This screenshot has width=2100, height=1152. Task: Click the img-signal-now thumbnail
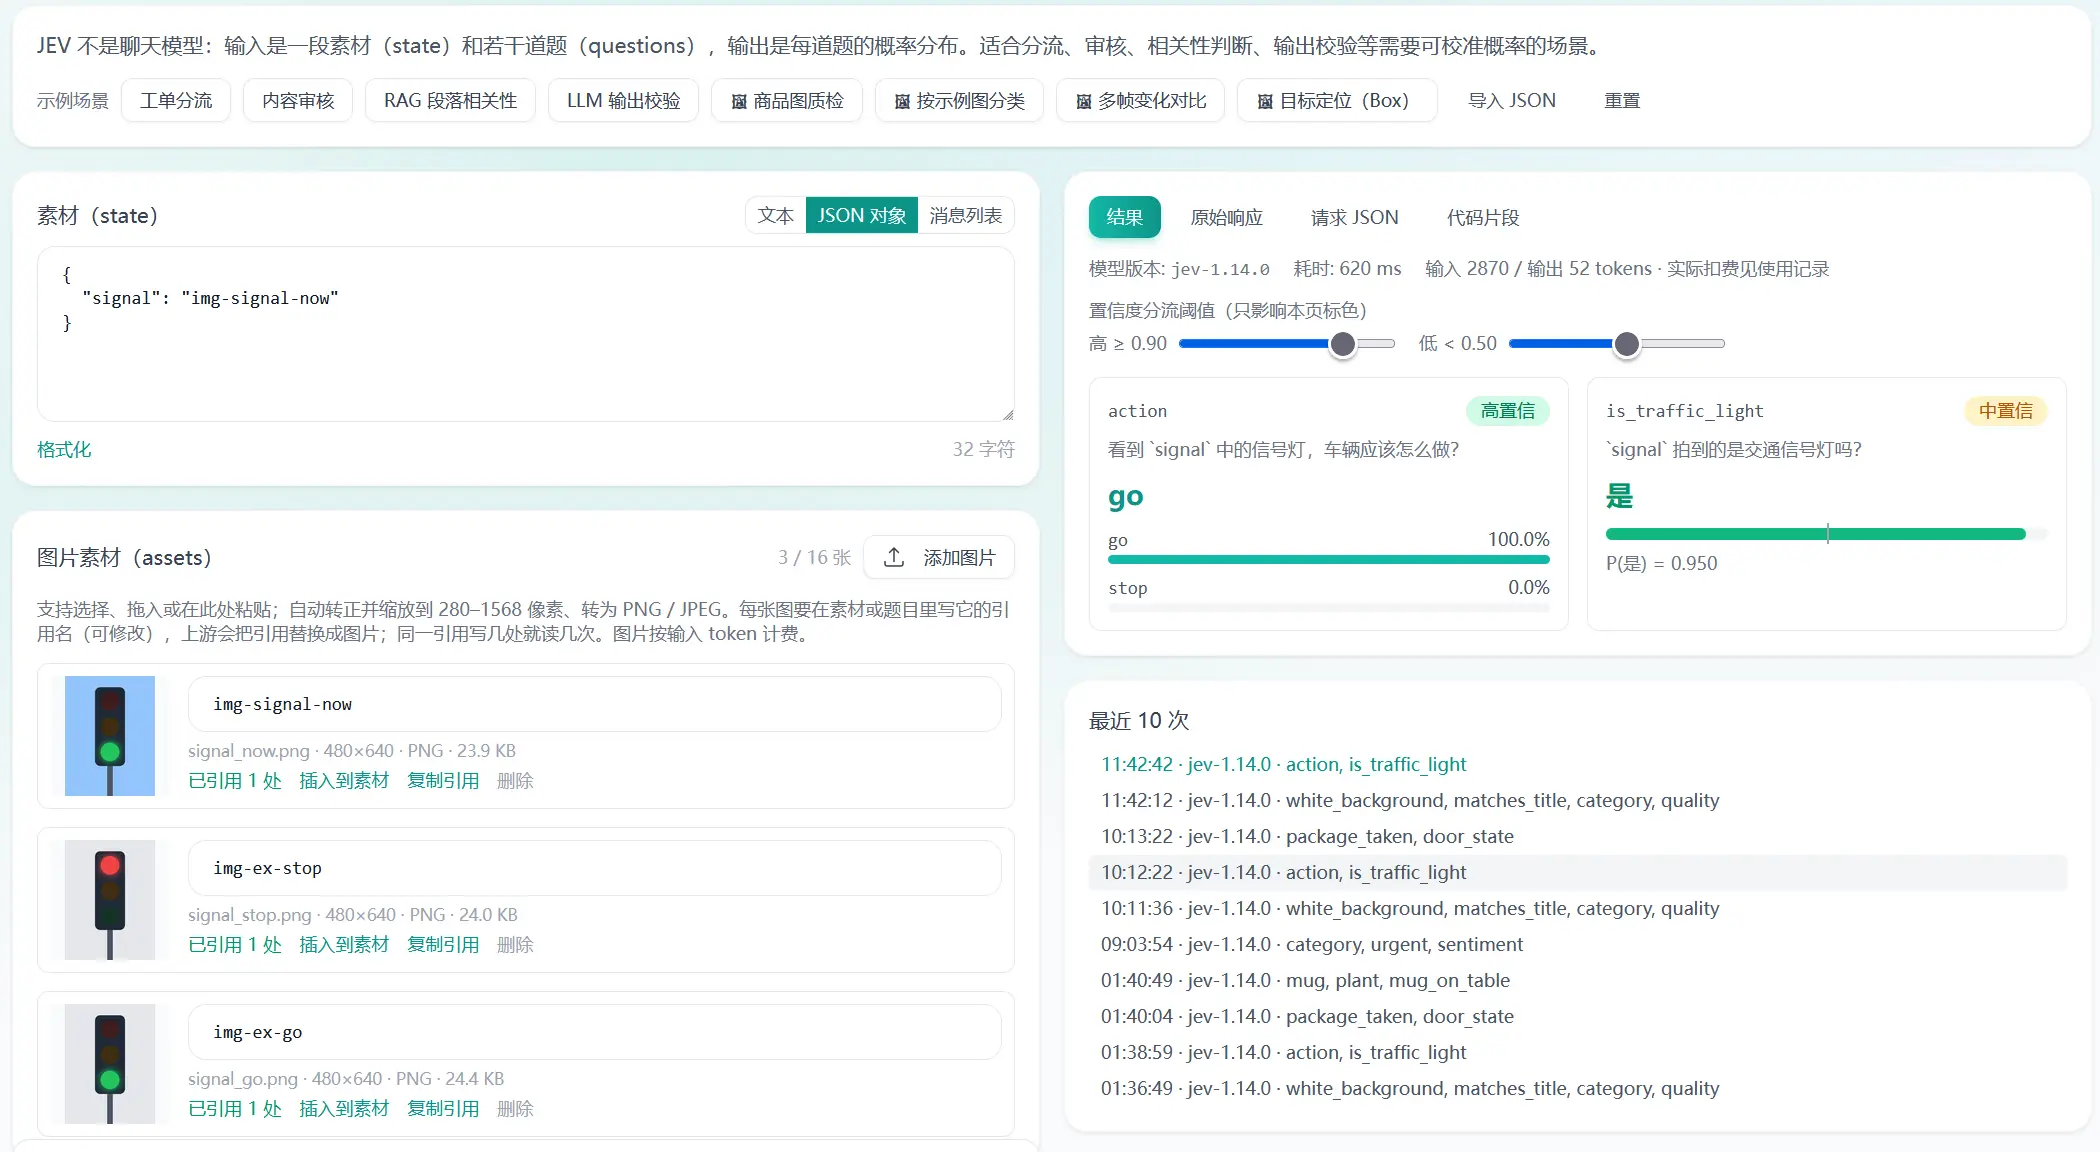click(110, 736)
